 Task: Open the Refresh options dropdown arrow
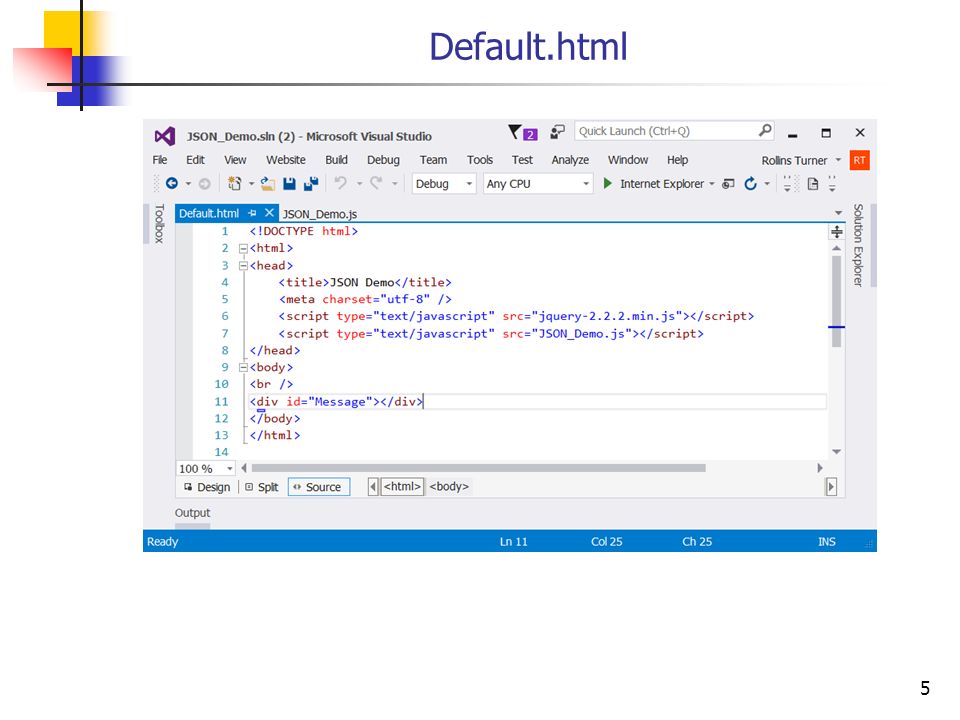click(767, 184)
